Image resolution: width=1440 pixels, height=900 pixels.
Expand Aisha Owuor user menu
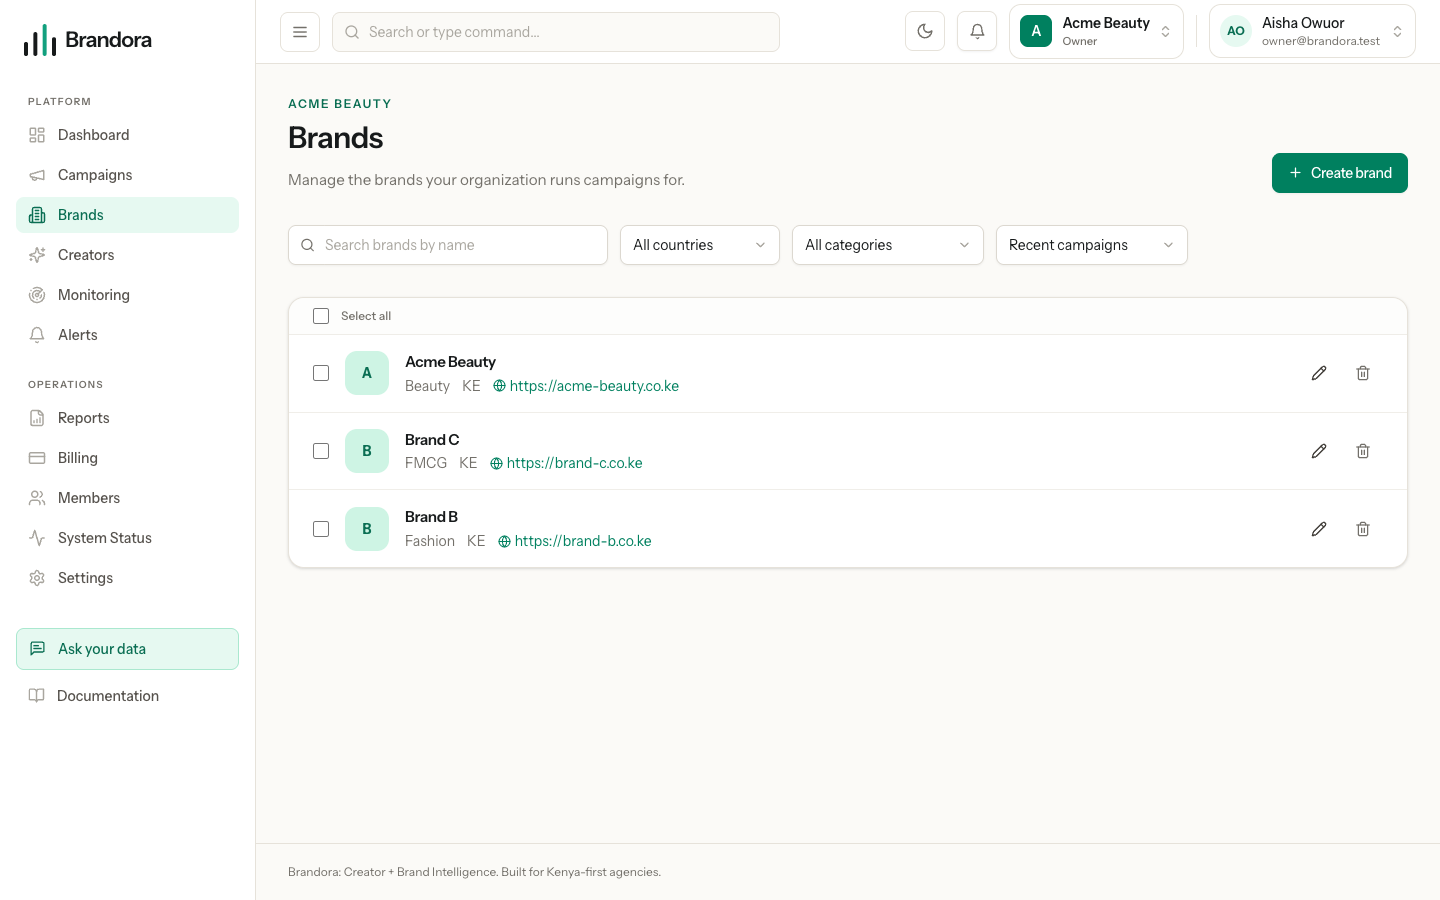pyautogui.click(x=1312, y=31)
